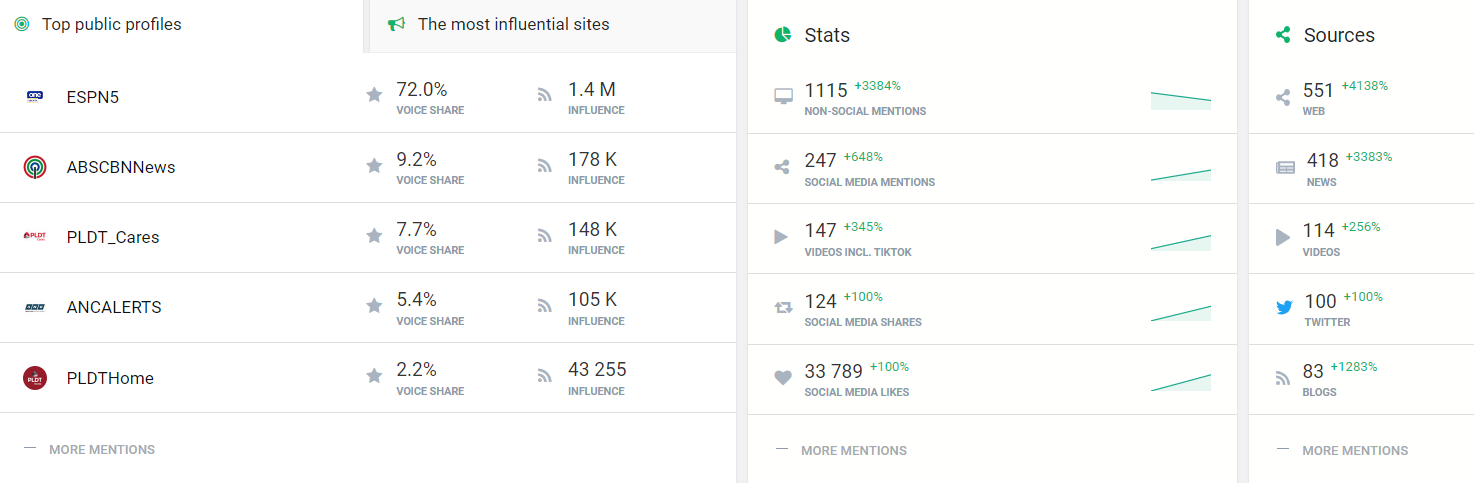Click the play icon beside Videos incl. TikTok

pyautogui.click(x=782, y=237)
